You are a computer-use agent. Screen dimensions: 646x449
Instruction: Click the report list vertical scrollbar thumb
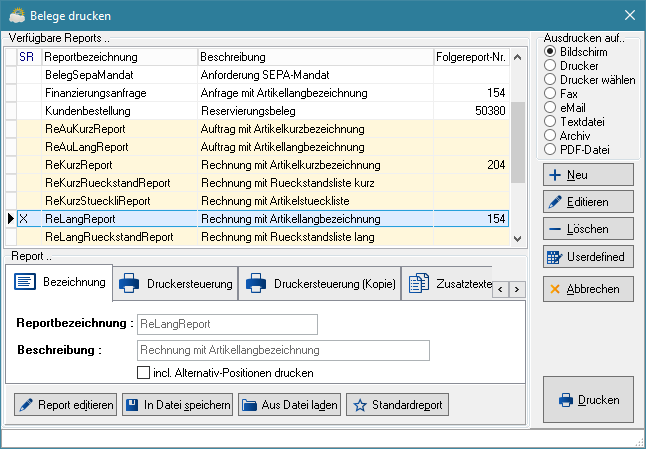518,143
